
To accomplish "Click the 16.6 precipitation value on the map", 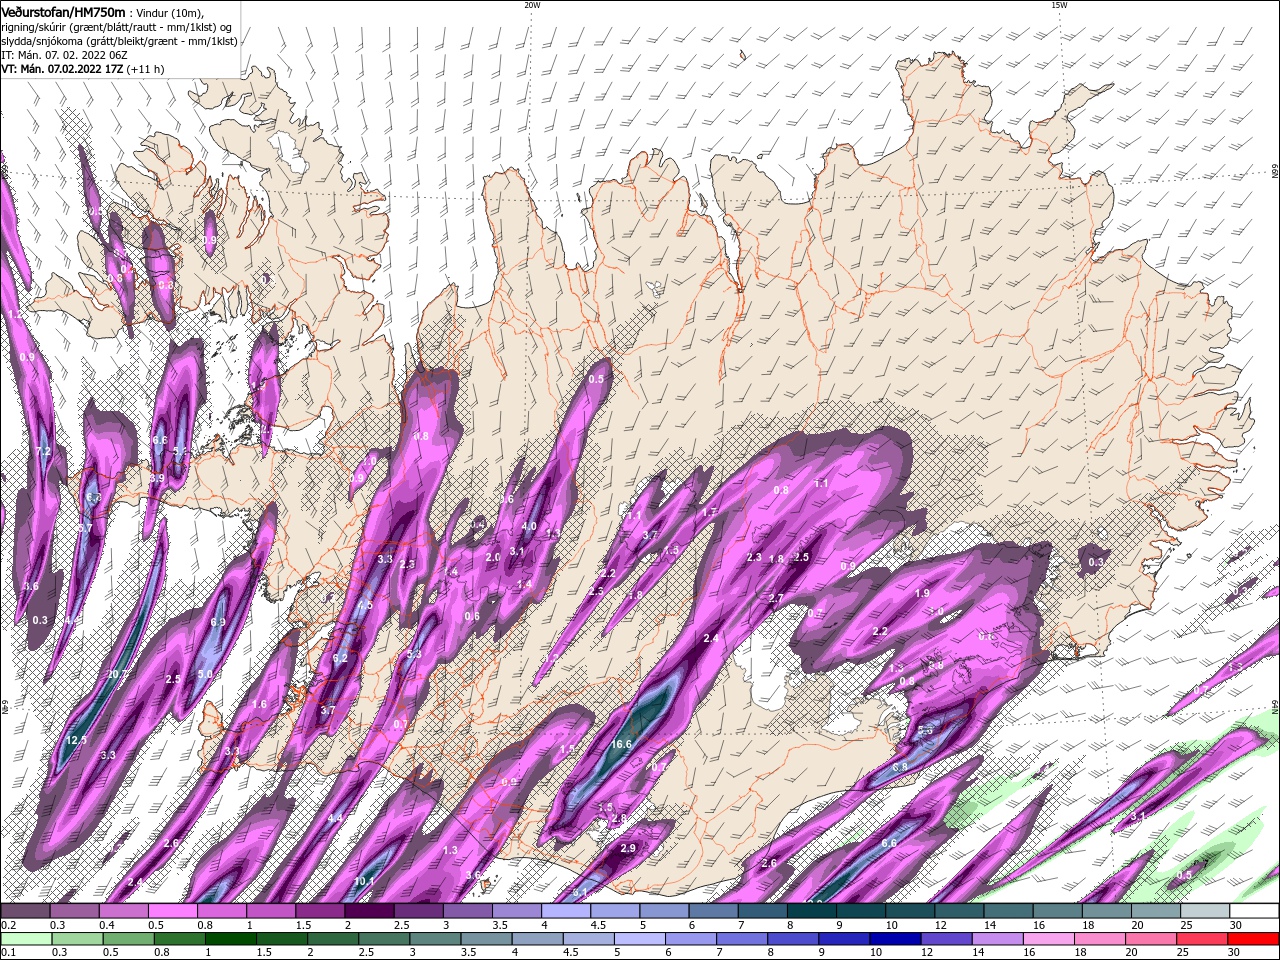I will click(621, 744).
